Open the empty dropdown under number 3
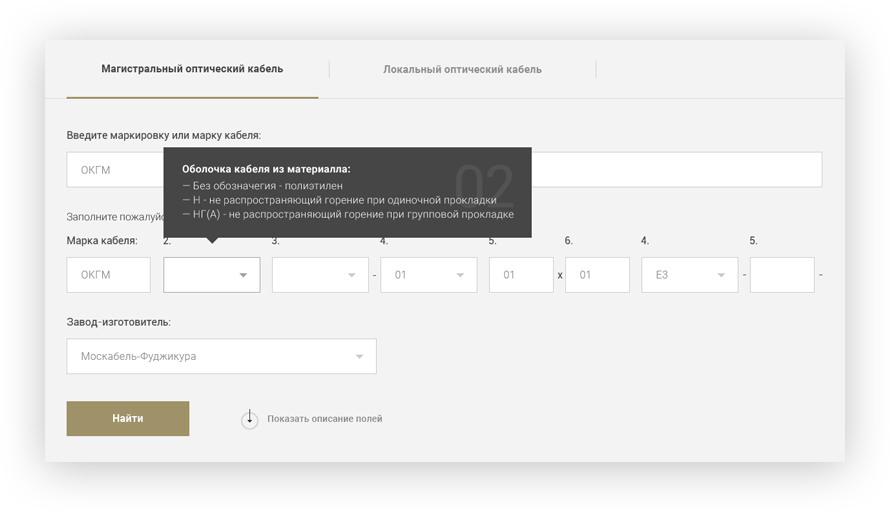Image resolution: width=890 pixels, height=512 pixels. 320,275
